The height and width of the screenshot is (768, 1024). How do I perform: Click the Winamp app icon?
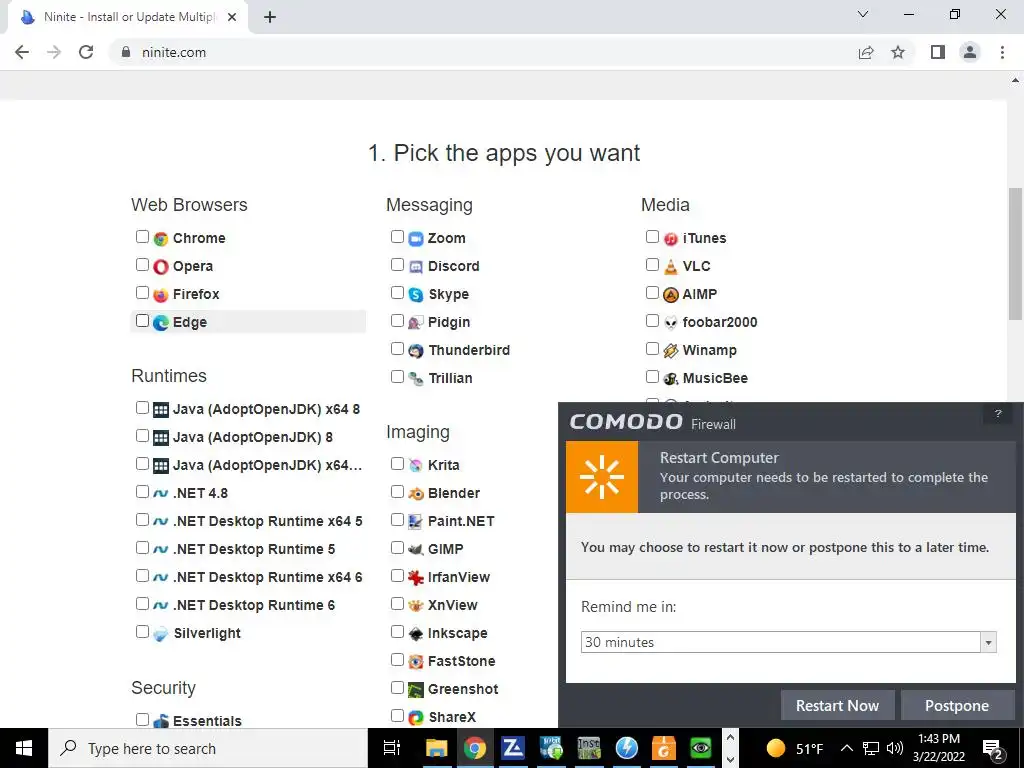click(671, 351)
